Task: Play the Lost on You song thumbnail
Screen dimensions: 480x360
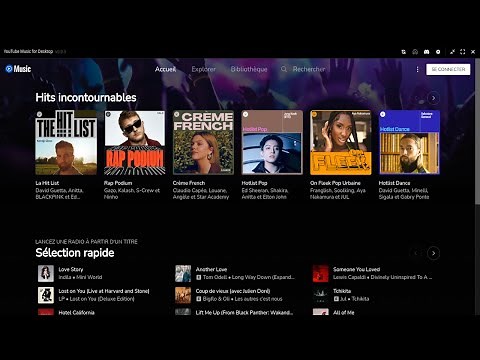Action: pos(46,295)
